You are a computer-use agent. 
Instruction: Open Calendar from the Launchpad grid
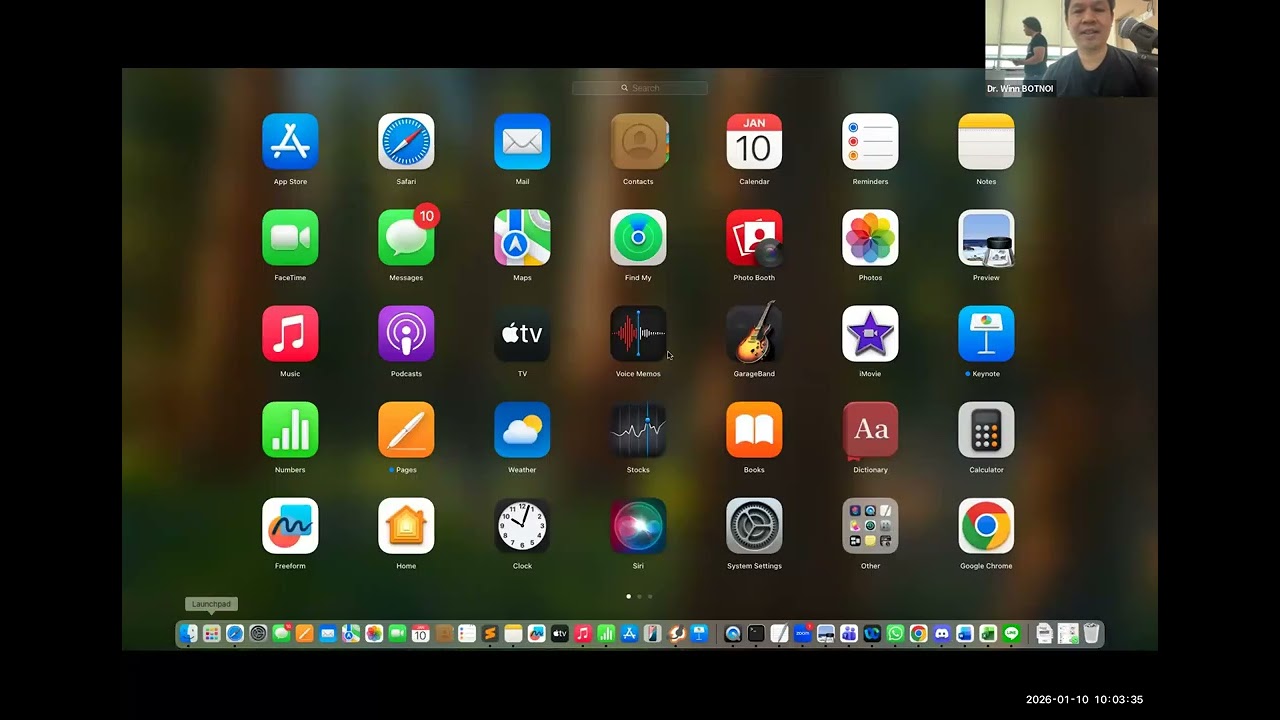coord(754,141)
